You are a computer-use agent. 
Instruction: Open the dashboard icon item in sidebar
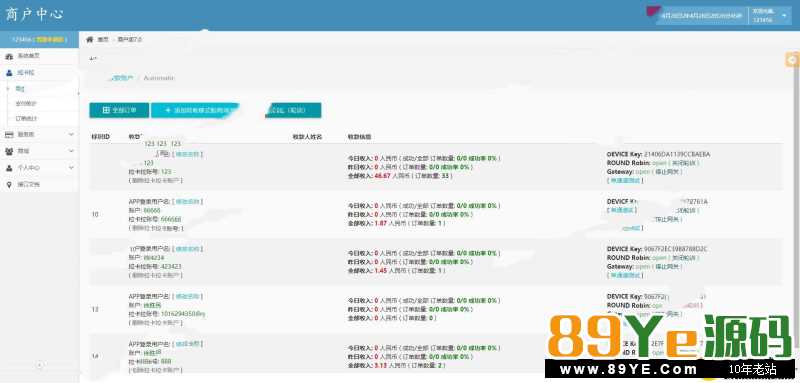click(9, 56)
